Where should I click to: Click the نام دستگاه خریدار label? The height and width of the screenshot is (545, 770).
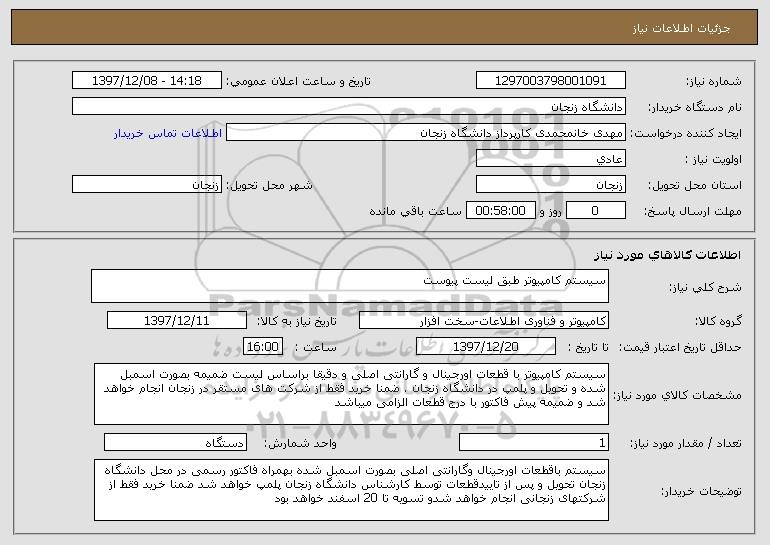(x=695, y=107)
